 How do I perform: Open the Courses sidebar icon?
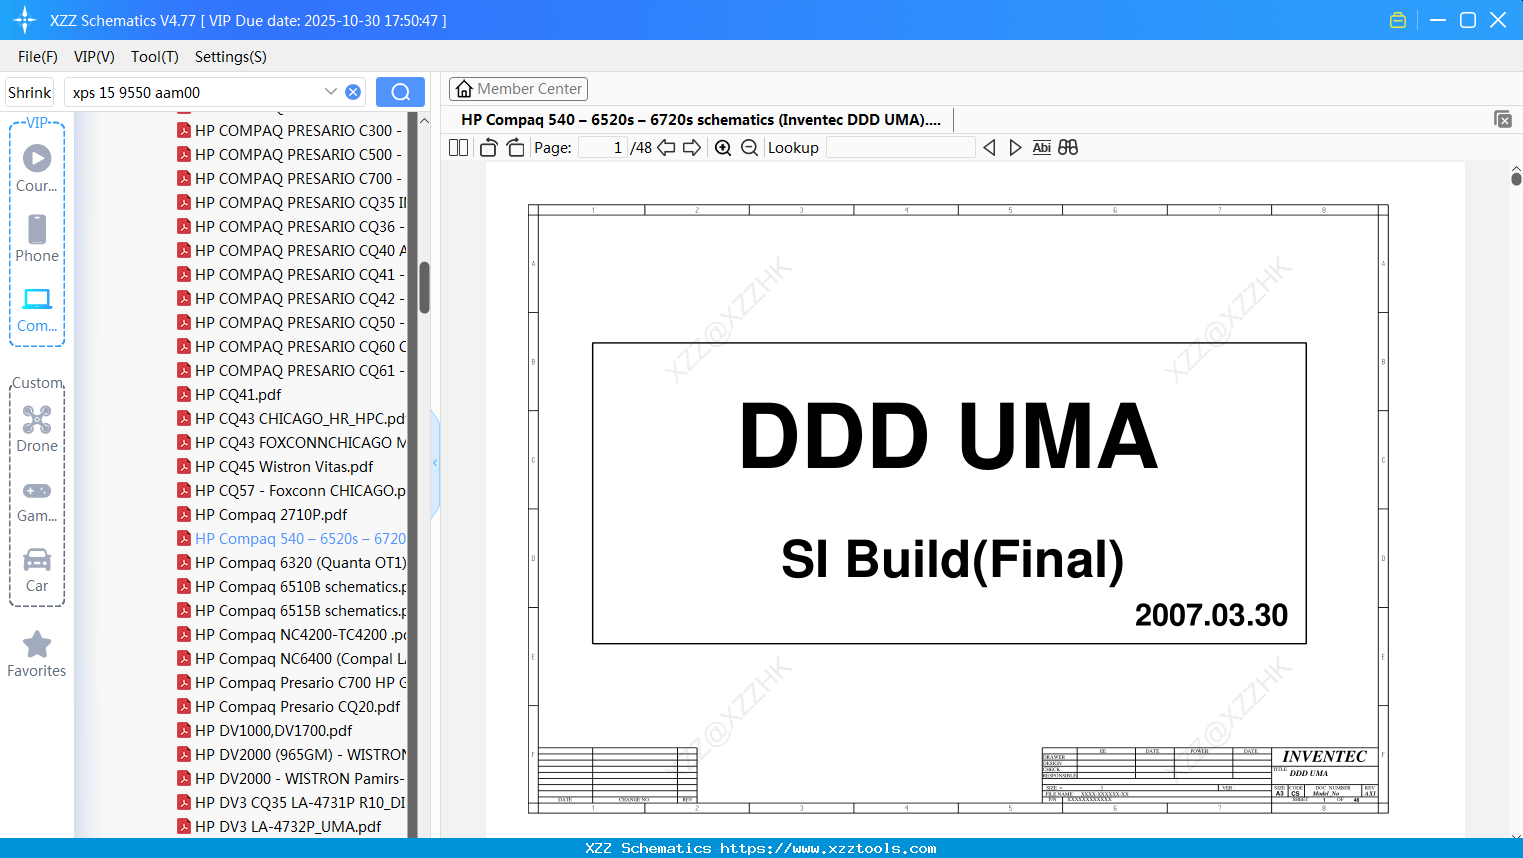pos(37,168)
